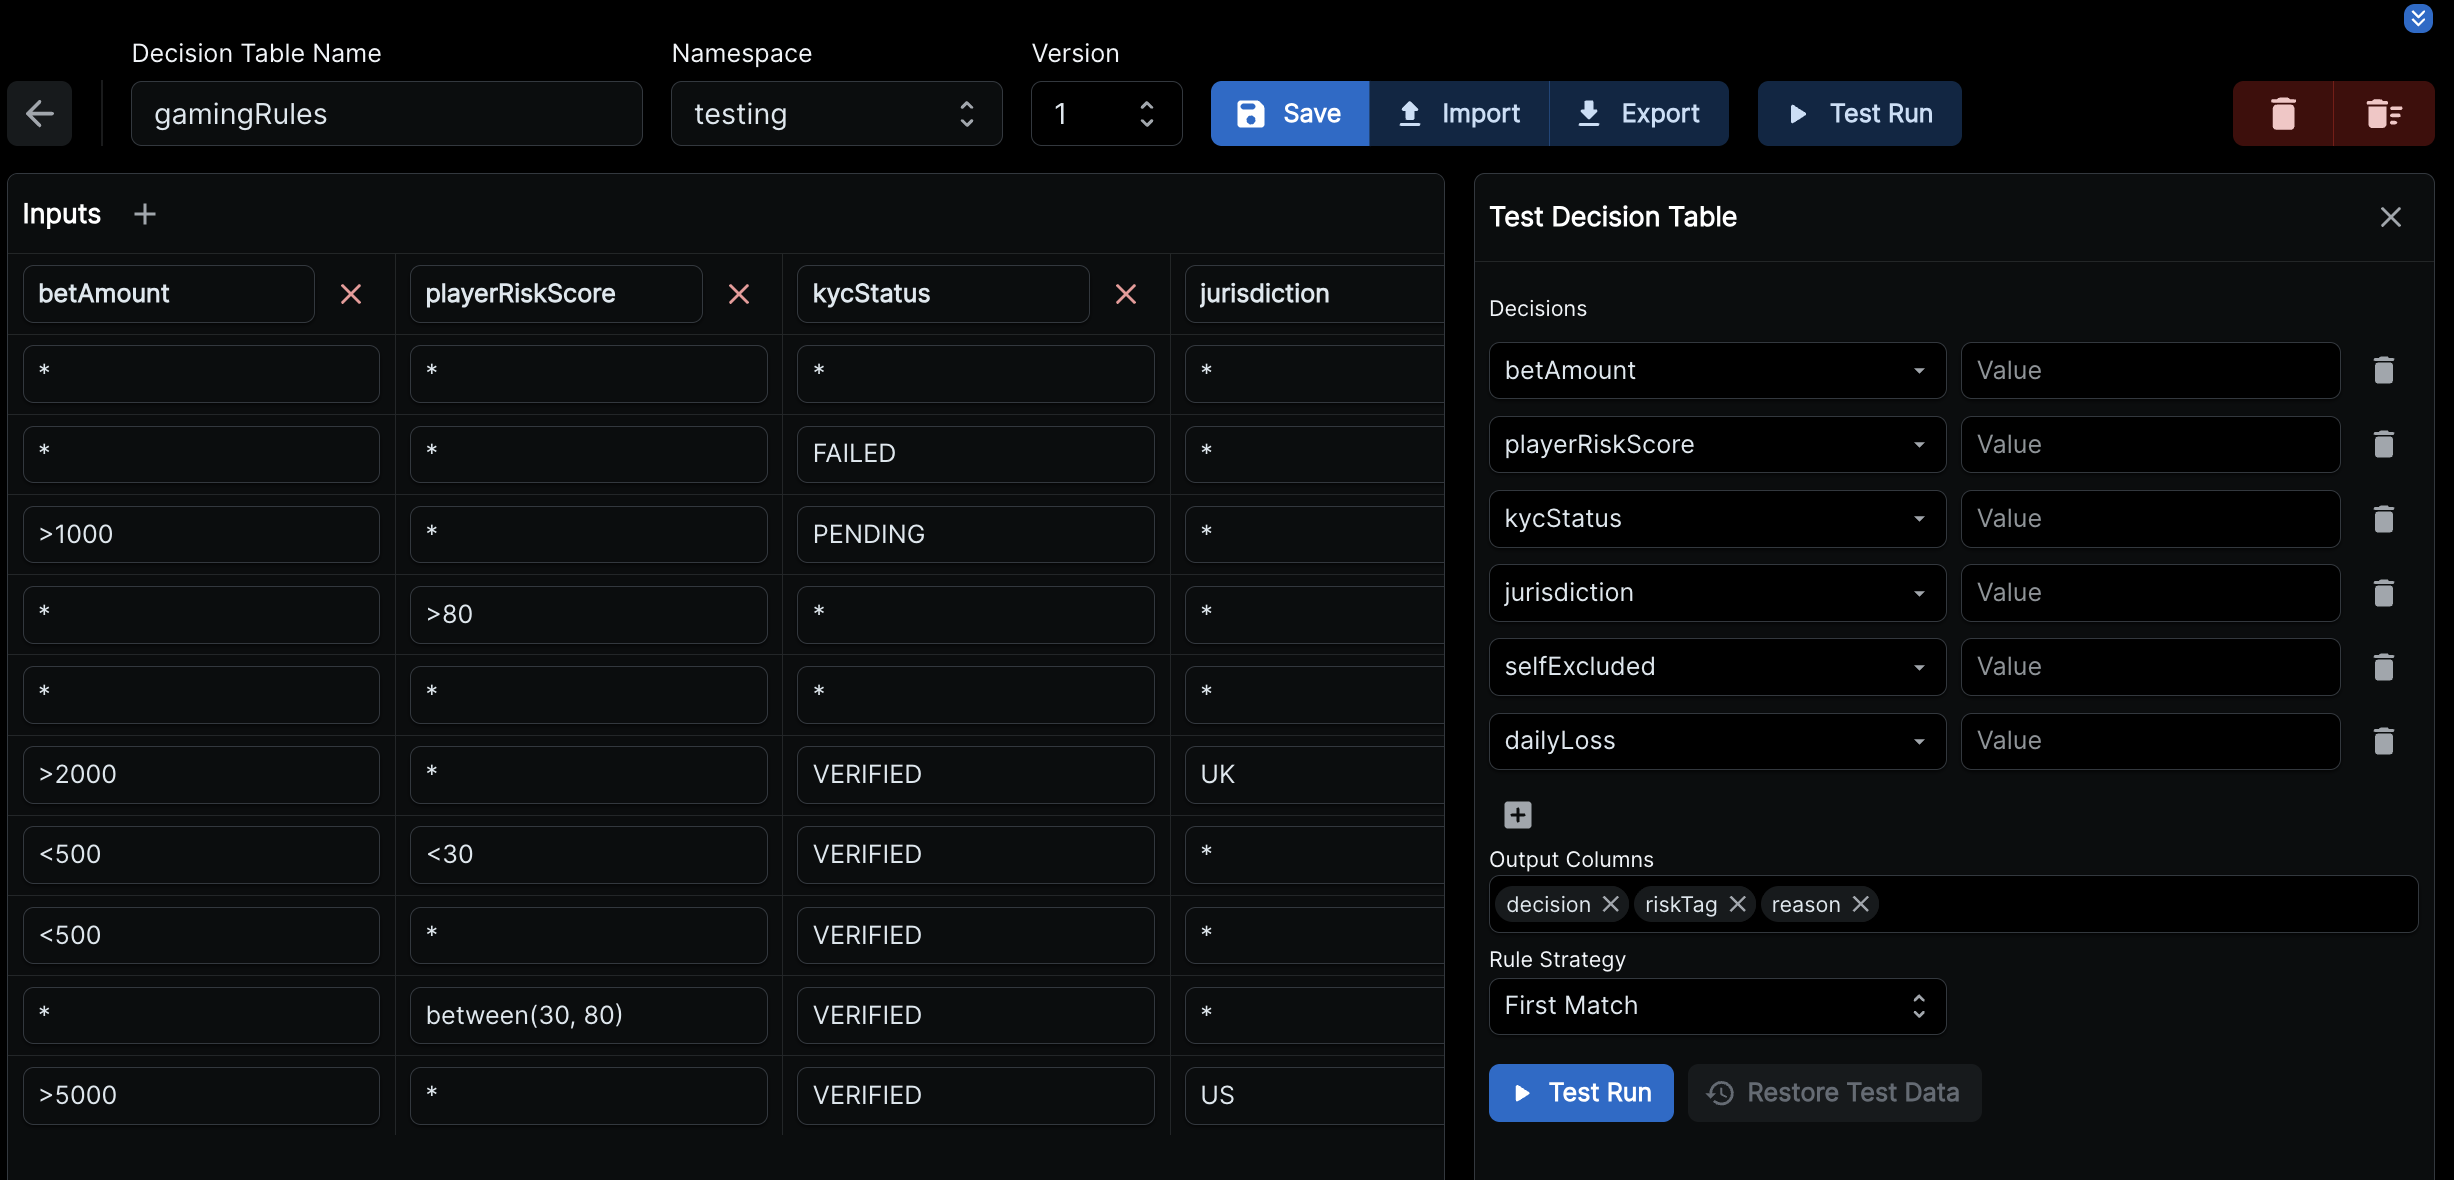The height and width of the screenshot is (1180, 2454).
Task: Import a decision table
Action: point(1460,114)
